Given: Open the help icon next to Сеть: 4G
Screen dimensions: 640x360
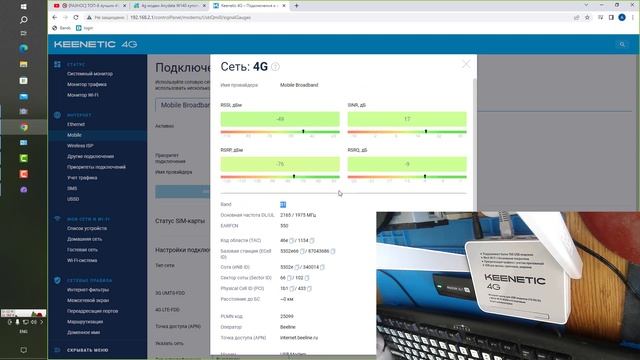Looking at the screenshot, I should [276, 67].
